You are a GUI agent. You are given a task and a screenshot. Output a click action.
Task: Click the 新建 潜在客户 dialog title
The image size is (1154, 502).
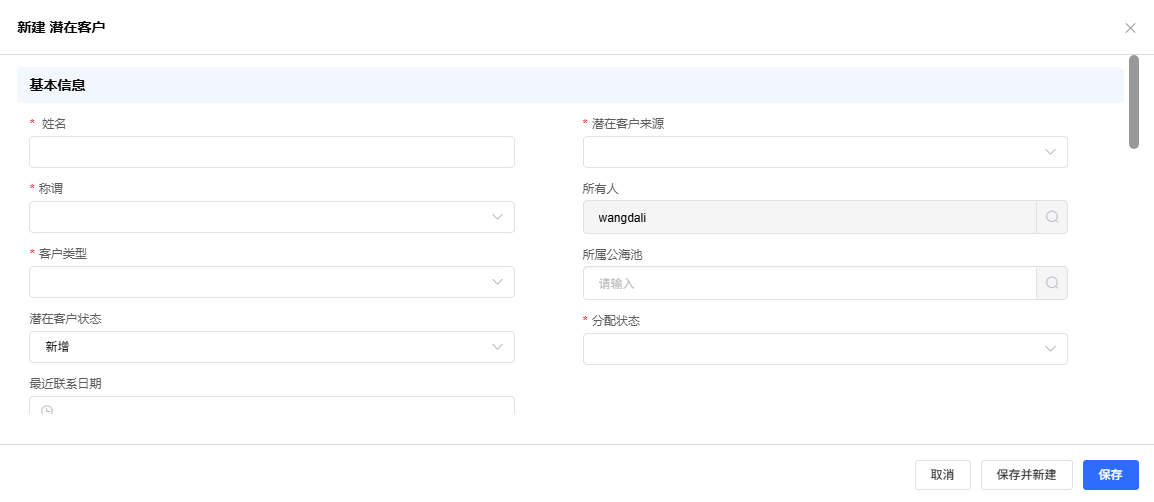(62, 28)
